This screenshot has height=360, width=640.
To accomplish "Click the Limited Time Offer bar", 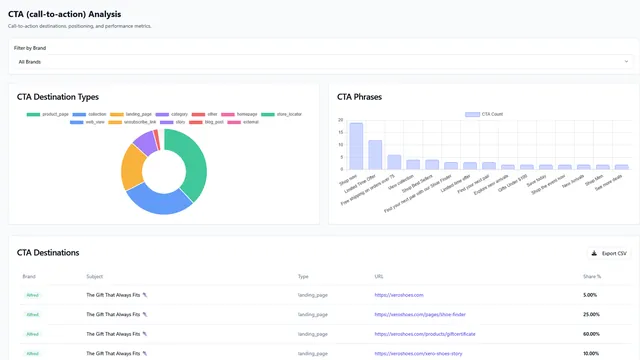I will point(375,155).
